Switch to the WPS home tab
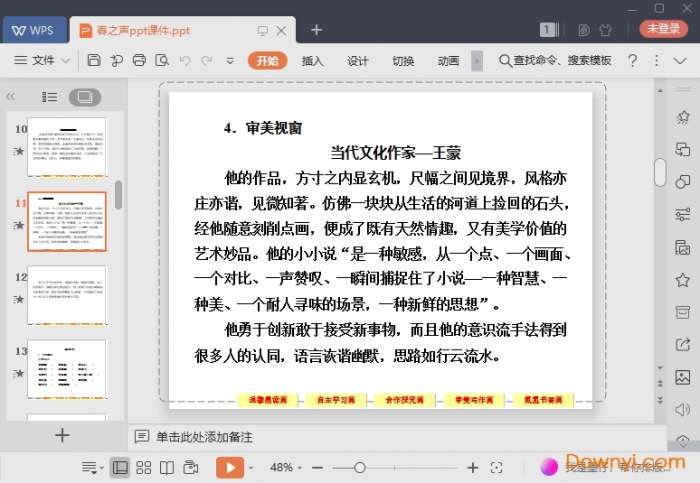Viewport: 700px width, 483px height. click(x=35, y=30)
